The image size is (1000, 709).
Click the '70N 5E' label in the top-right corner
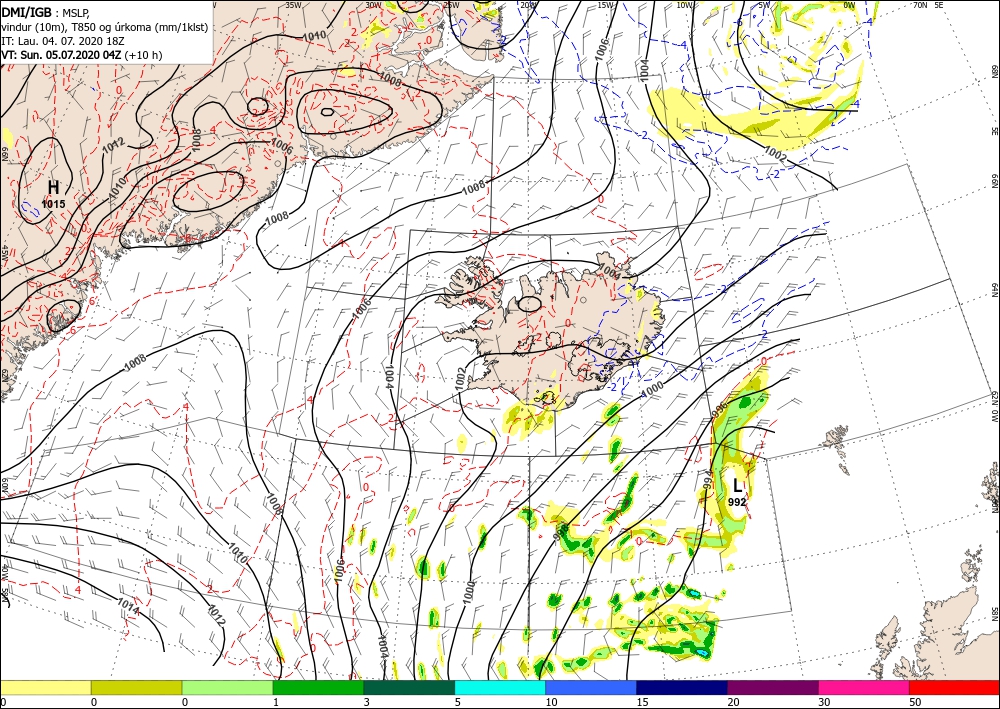click(928, 5)
